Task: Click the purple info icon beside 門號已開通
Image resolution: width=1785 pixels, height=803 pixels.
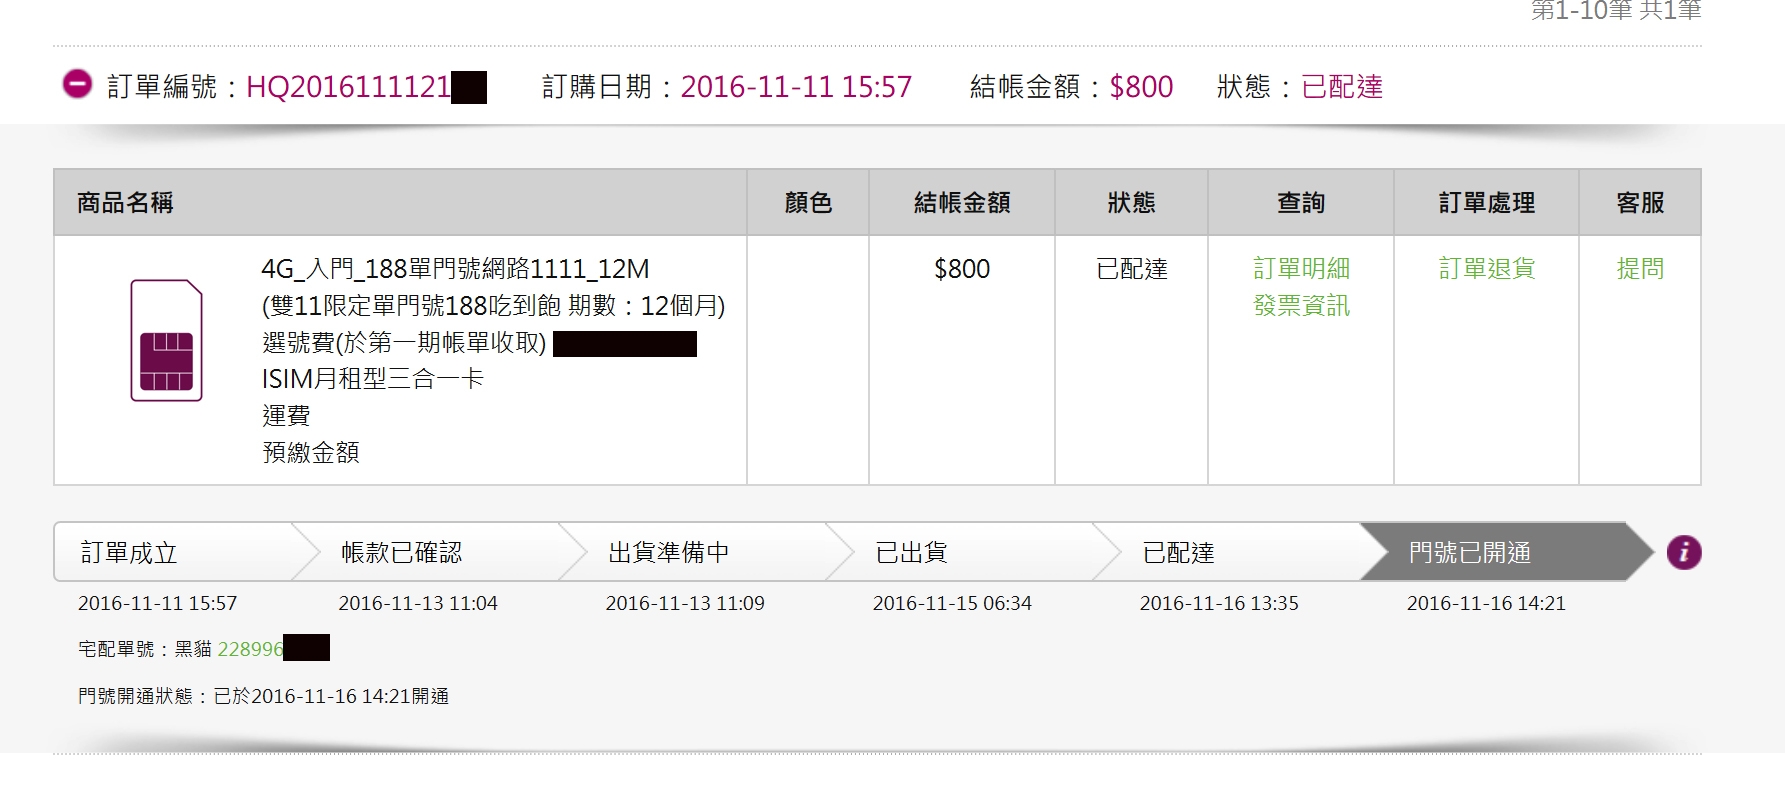Action: [x=1684, y=552]
